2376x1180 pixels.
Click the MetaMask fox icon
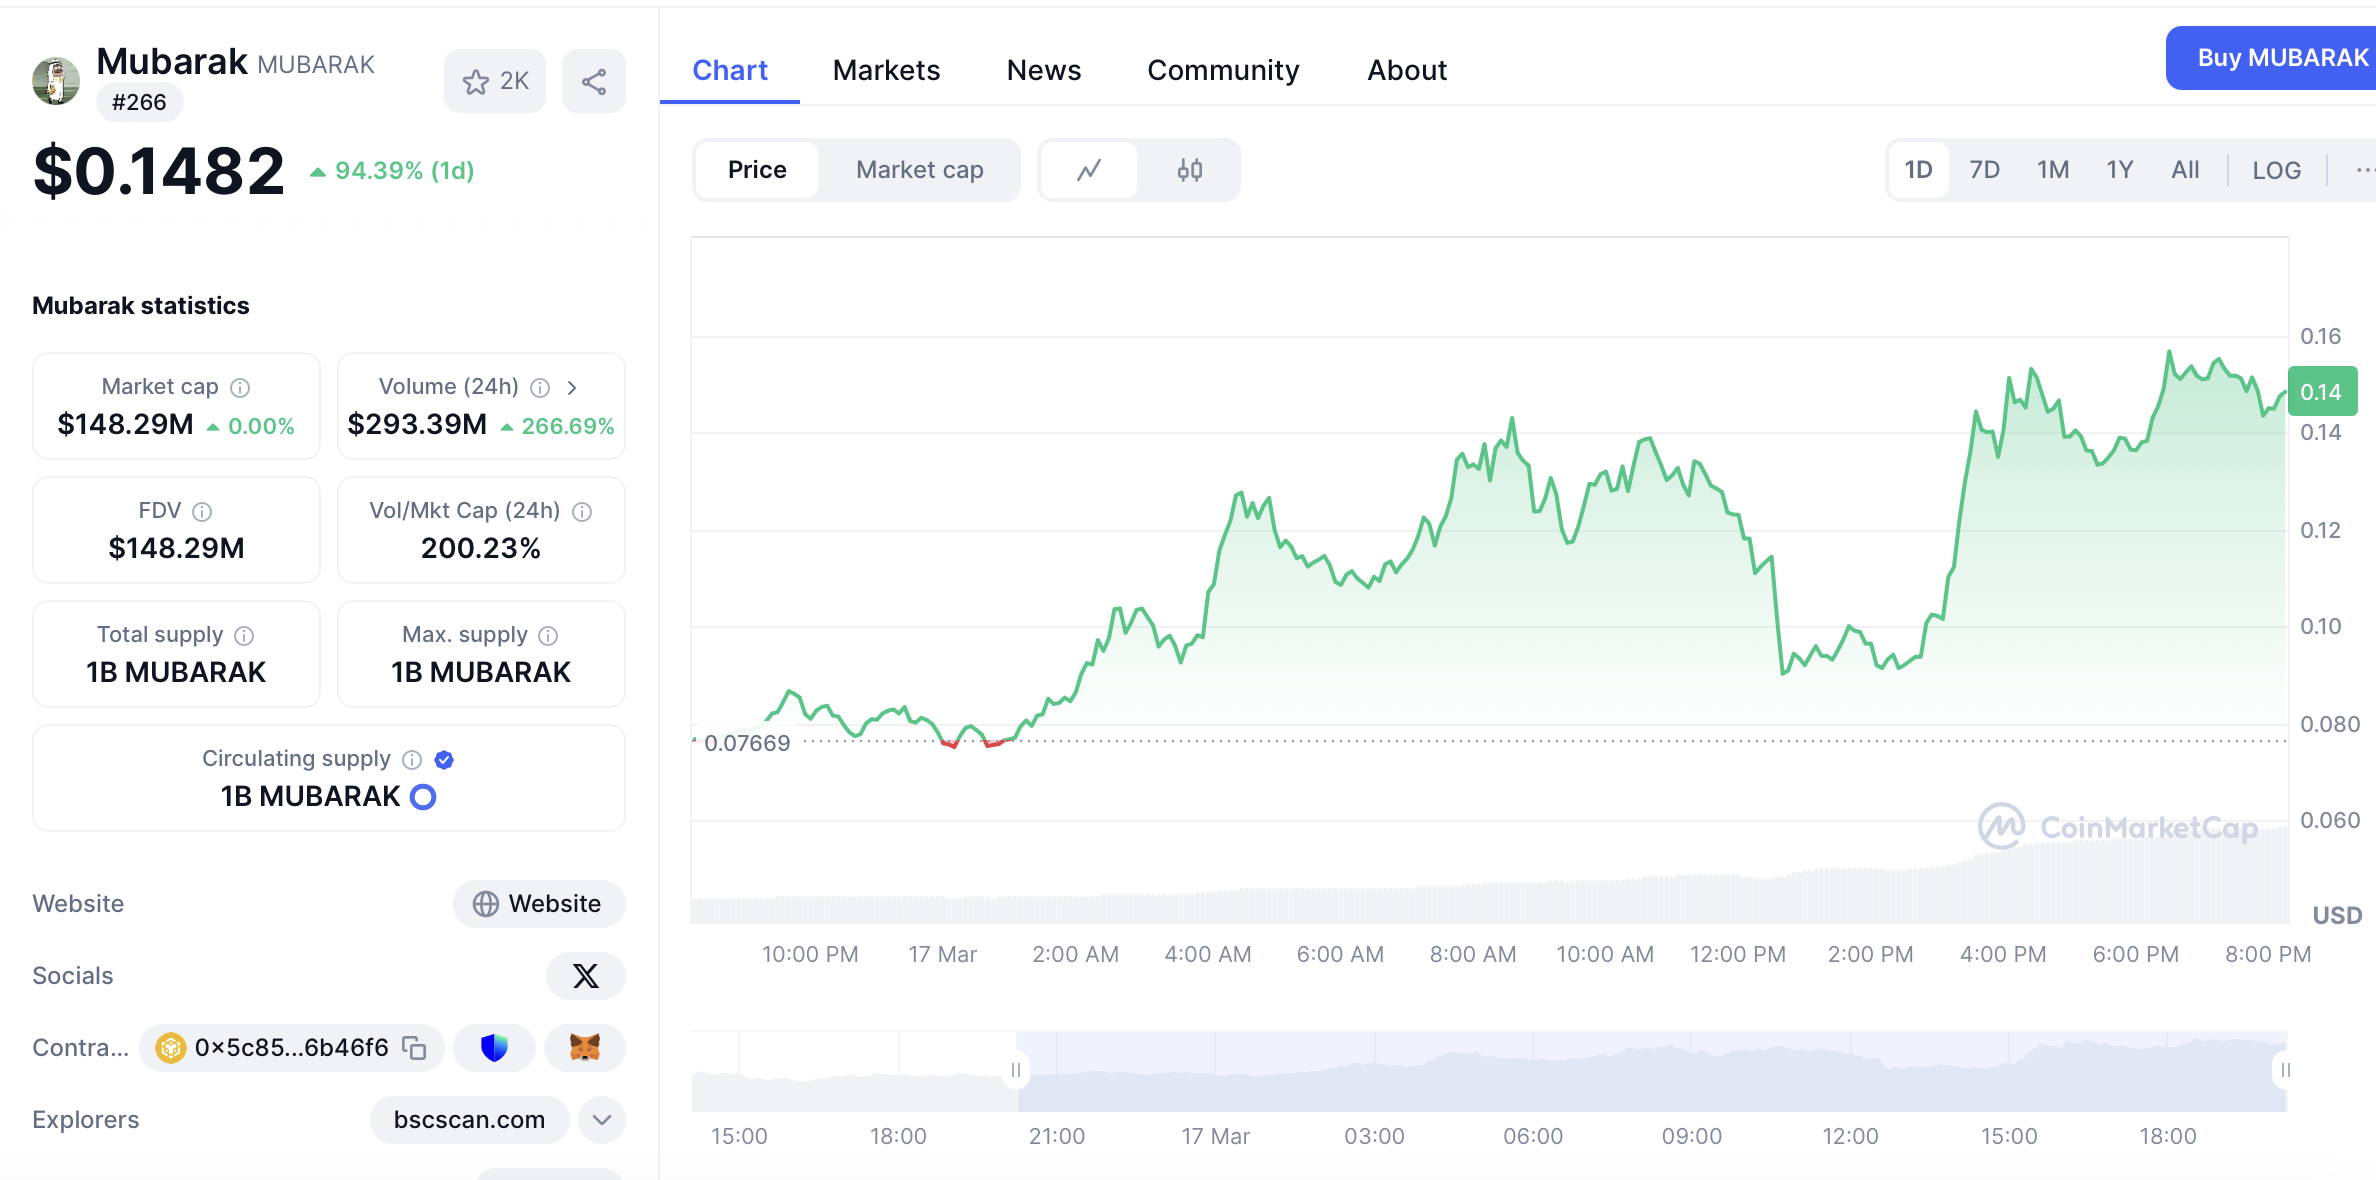point(584,1047)
